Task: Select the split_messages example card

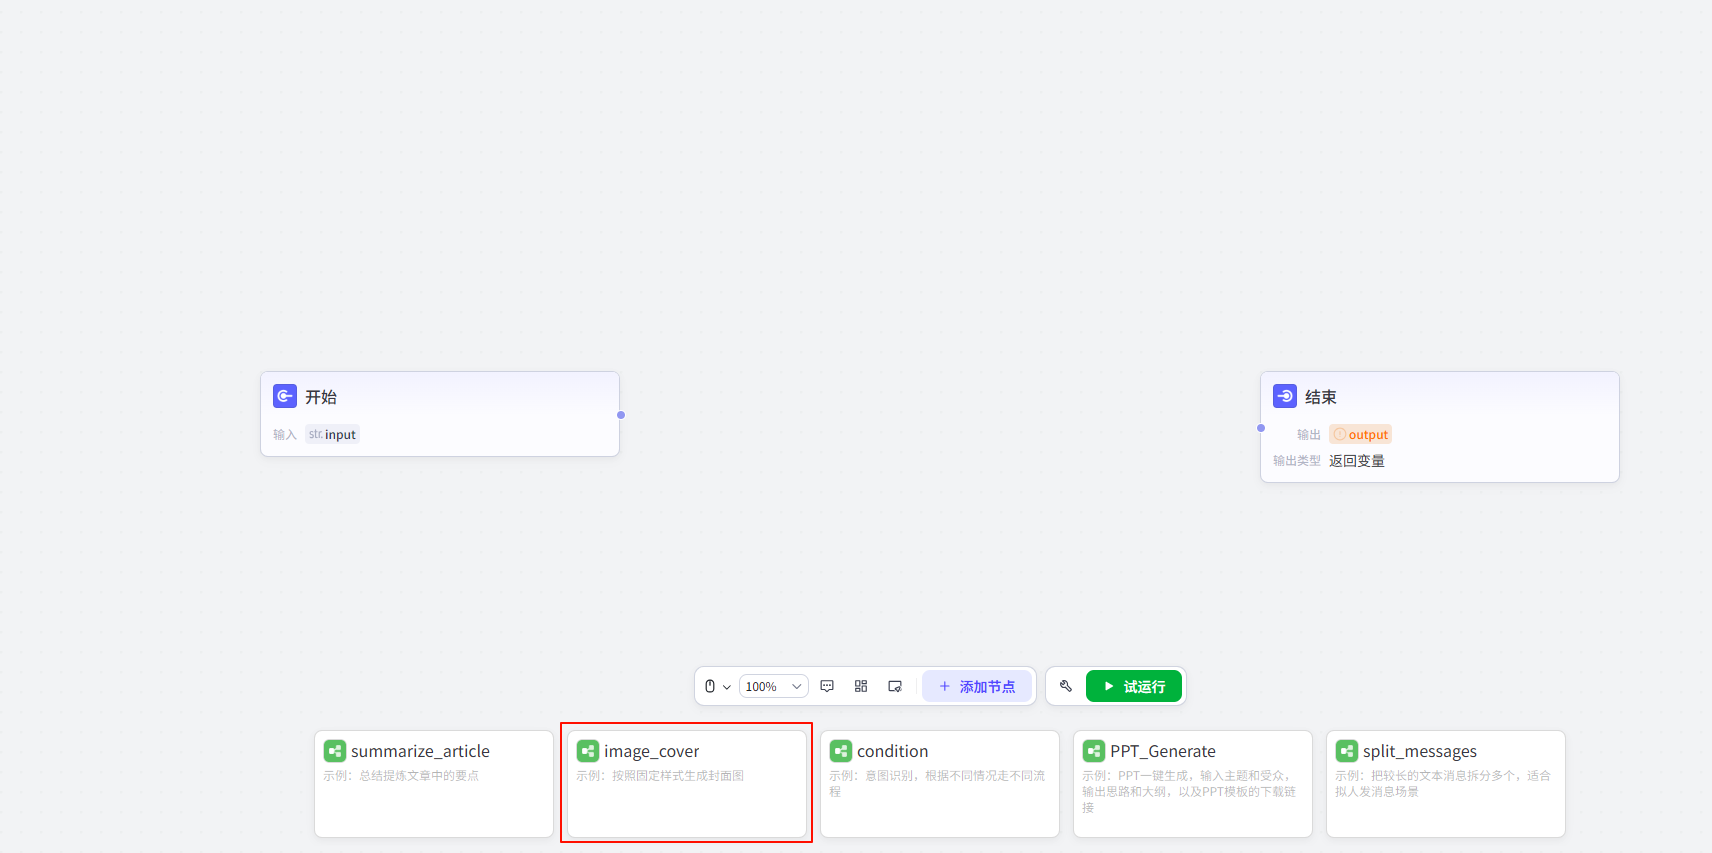Action: click(1446, 784)
